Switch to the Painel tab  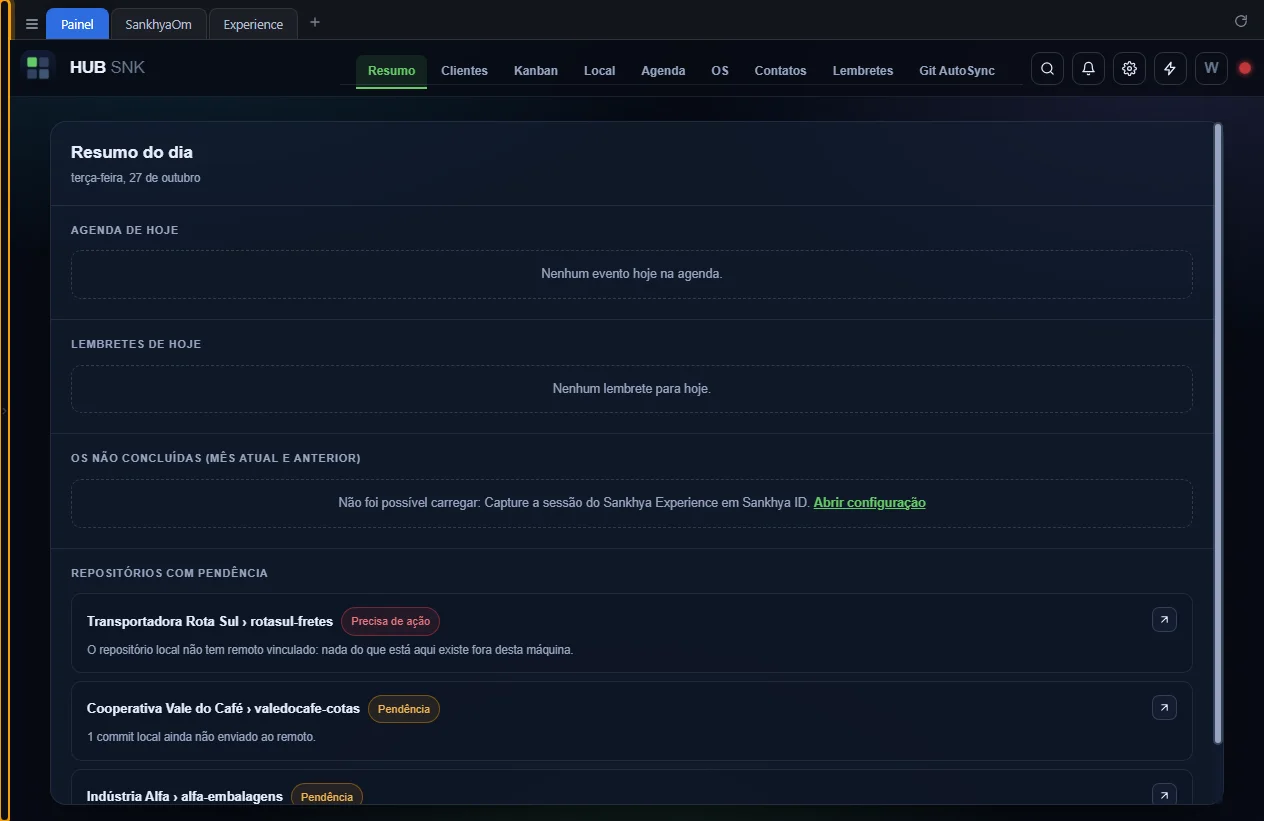pyautogui.click(x=77, y=24)
